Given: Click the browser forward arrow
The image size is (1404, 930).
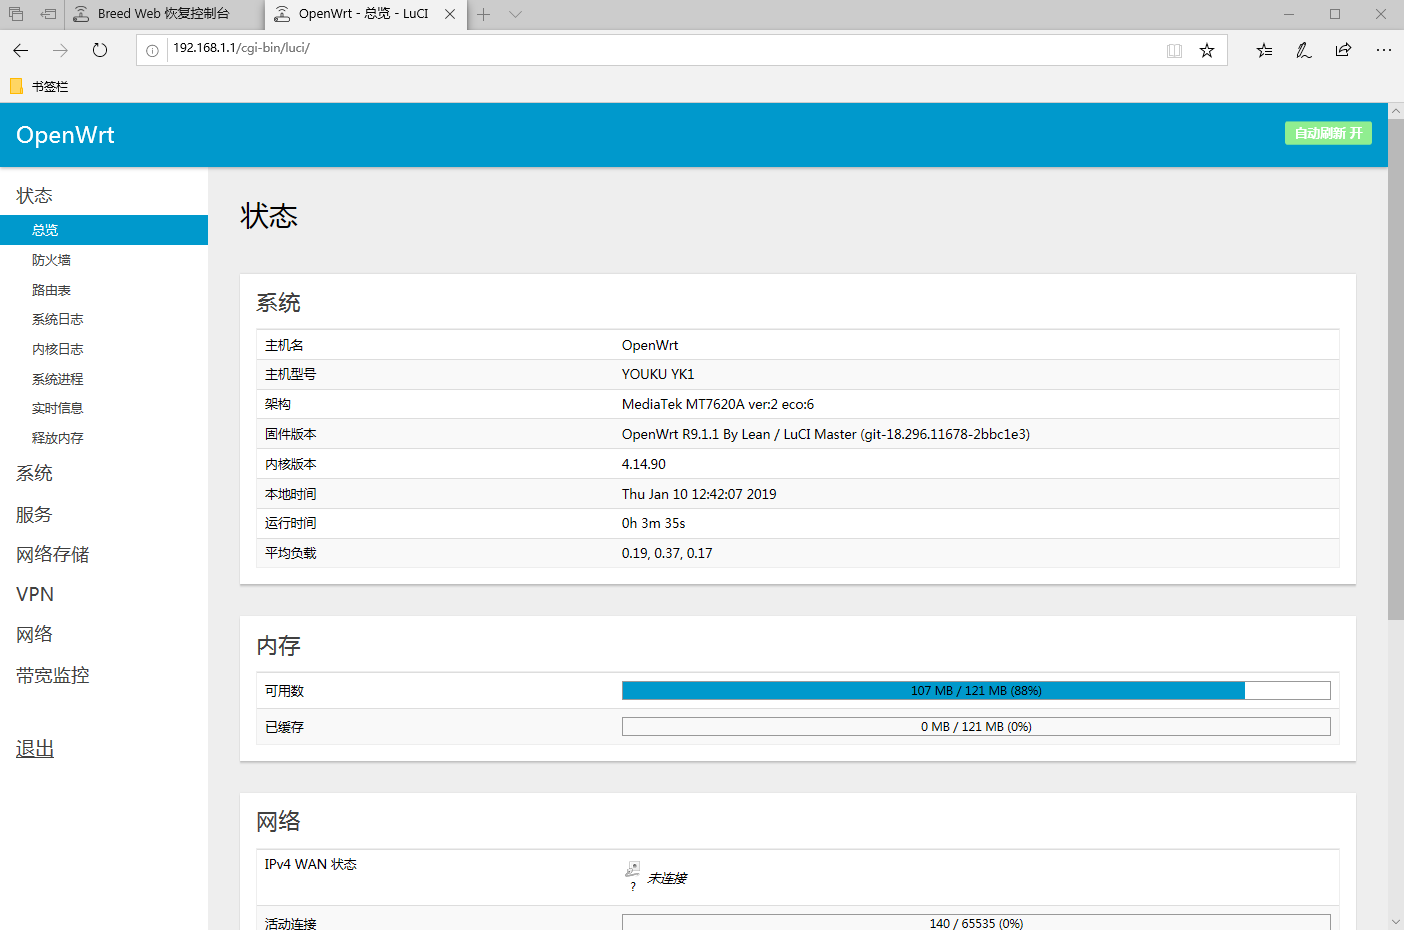Looking at the screenshot, I should click(x=60, y=50).
